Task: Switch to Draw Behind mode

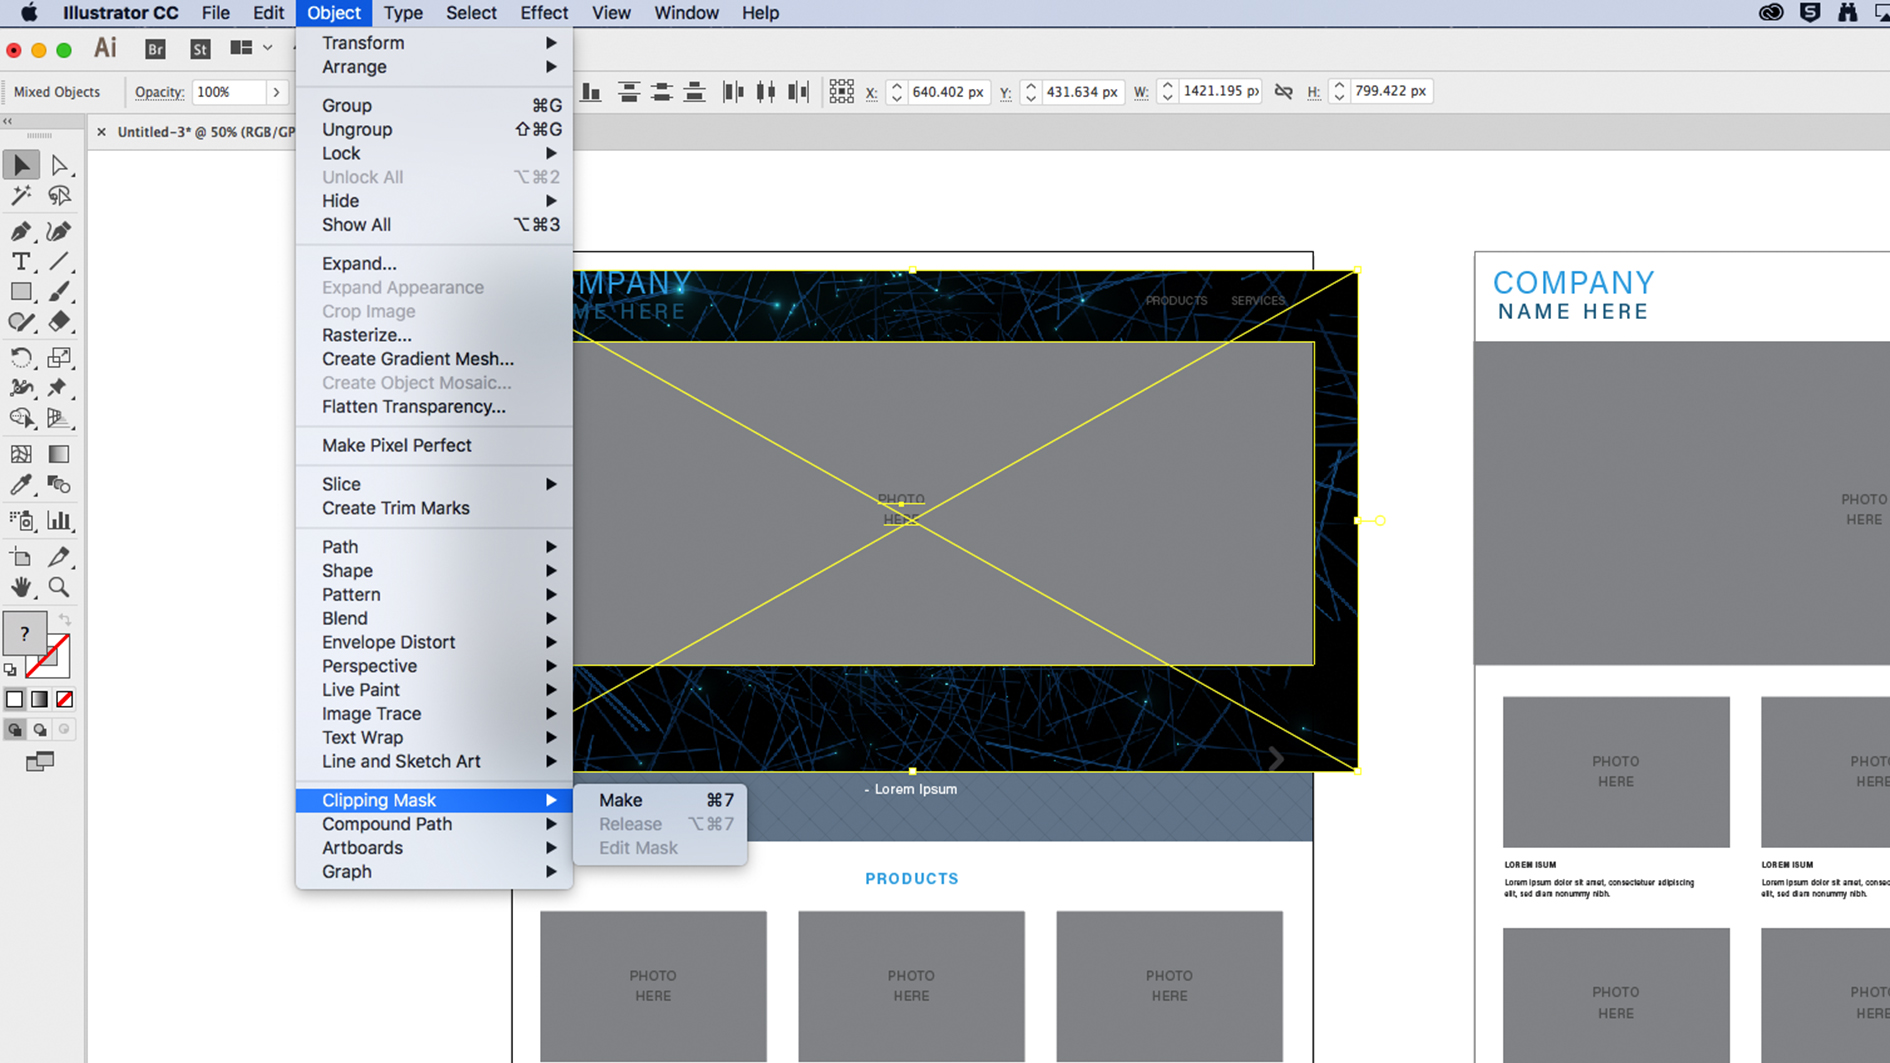Action: 40,729
